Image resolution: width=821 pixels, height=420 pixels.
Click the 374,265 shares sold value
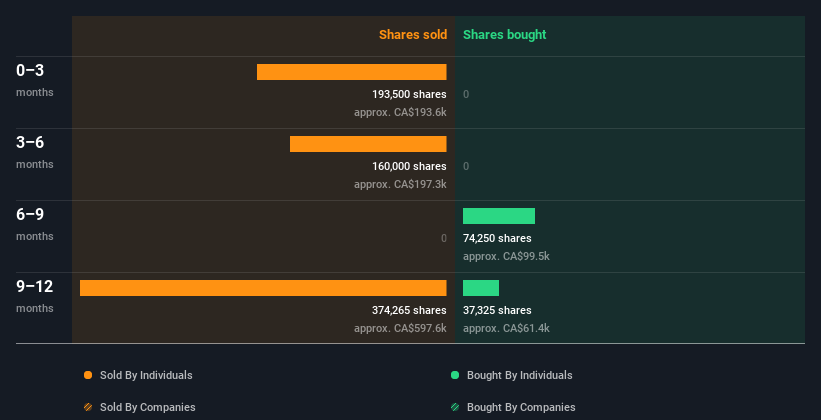[x=409, y=310]
